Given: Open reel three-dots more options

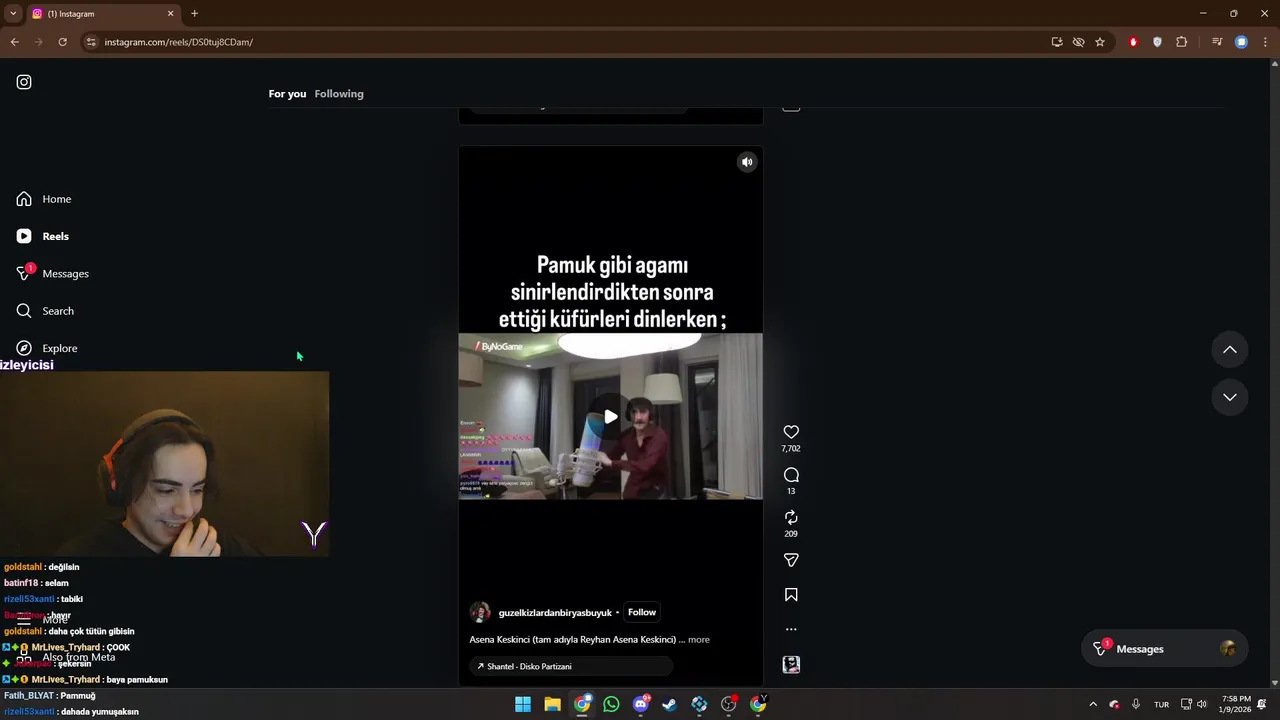Looking at the screenshot, I should tap(791, 630).
